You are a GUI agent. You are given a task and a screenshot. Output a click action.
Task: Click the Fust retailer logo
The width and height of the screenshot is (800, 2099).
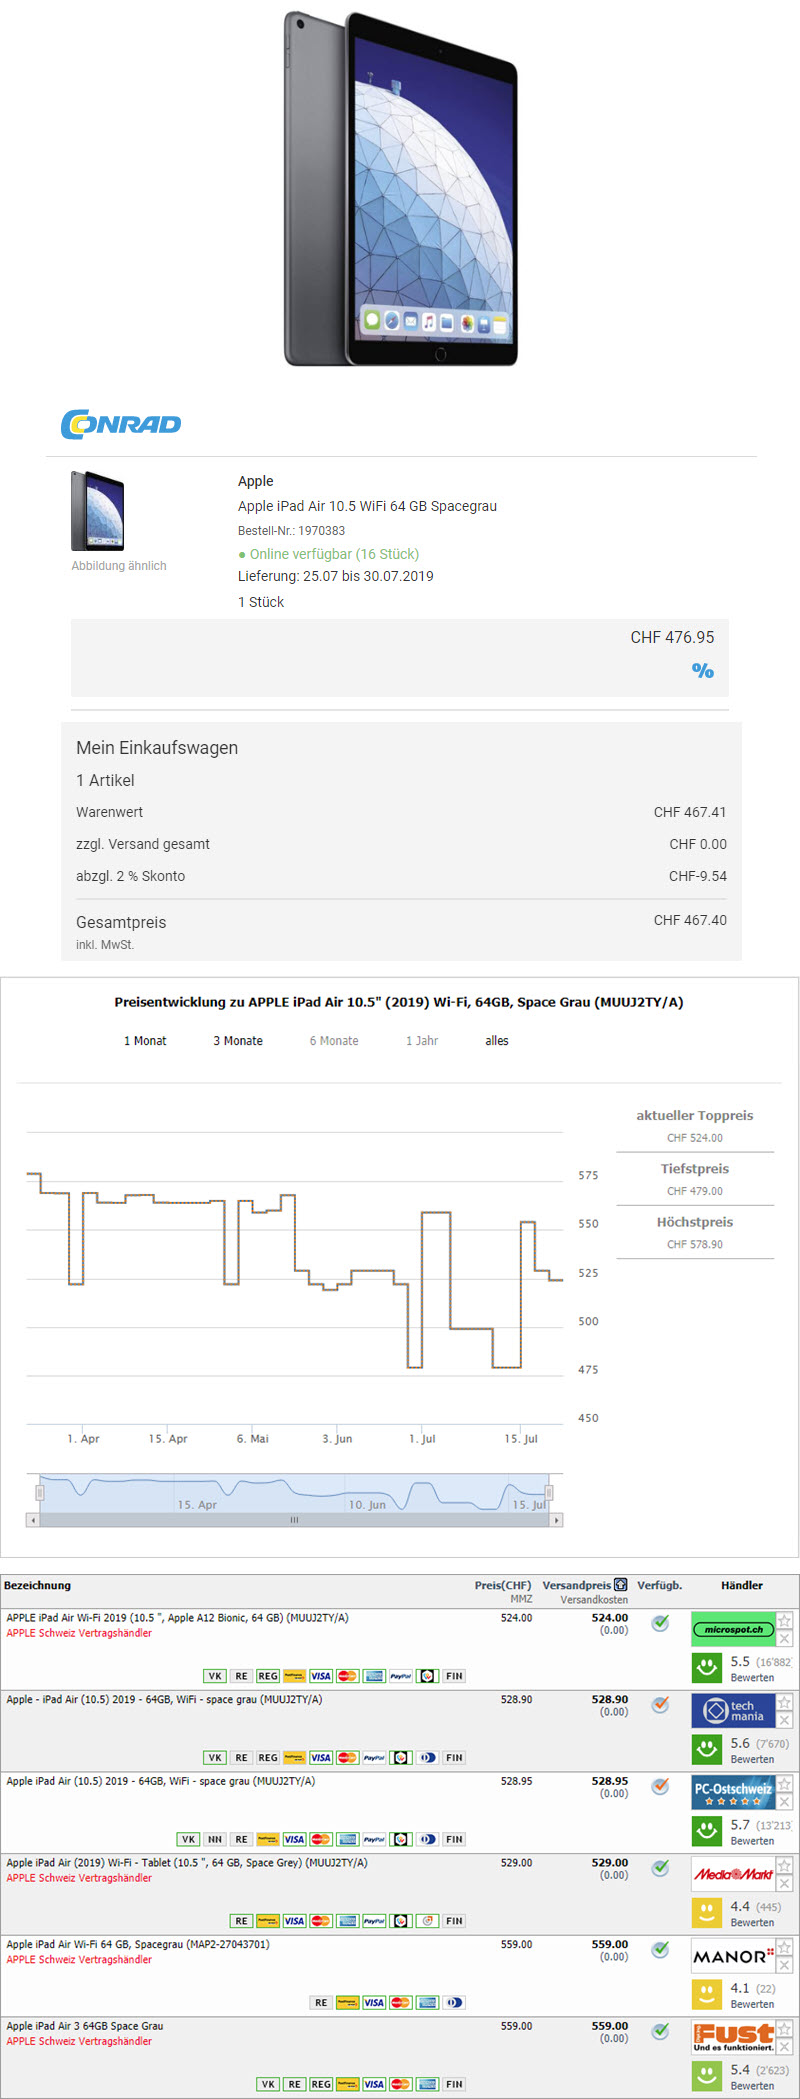(x=733, y=2037)
